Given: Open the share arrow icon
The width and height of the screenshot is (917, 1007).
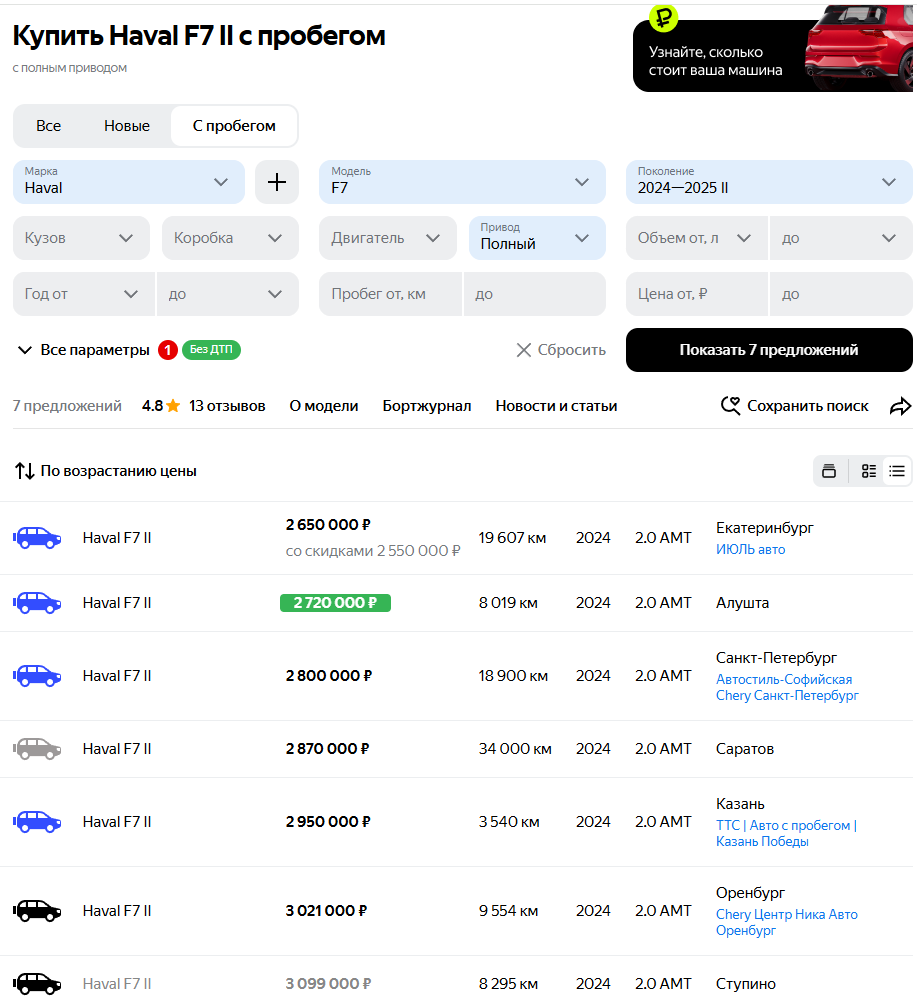Looking at the screenshot, I should [900, 406].
